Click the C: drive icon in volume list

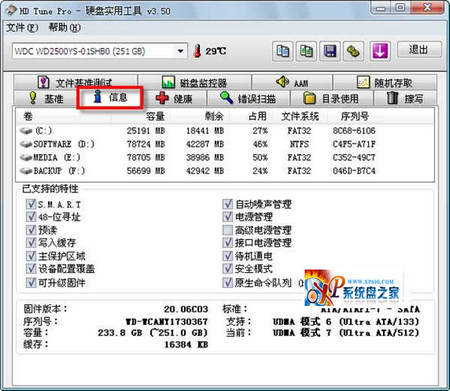coord(26,131)
